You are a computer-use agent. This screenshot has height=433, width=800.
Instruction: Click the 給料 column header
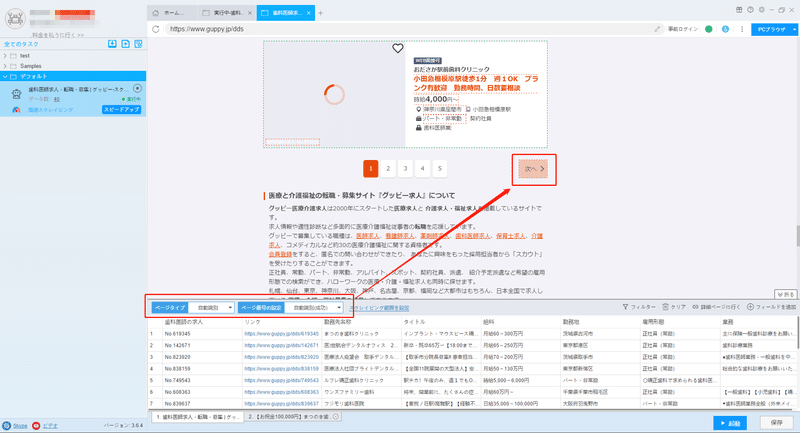pyautogui.click(x=520, y=322)
